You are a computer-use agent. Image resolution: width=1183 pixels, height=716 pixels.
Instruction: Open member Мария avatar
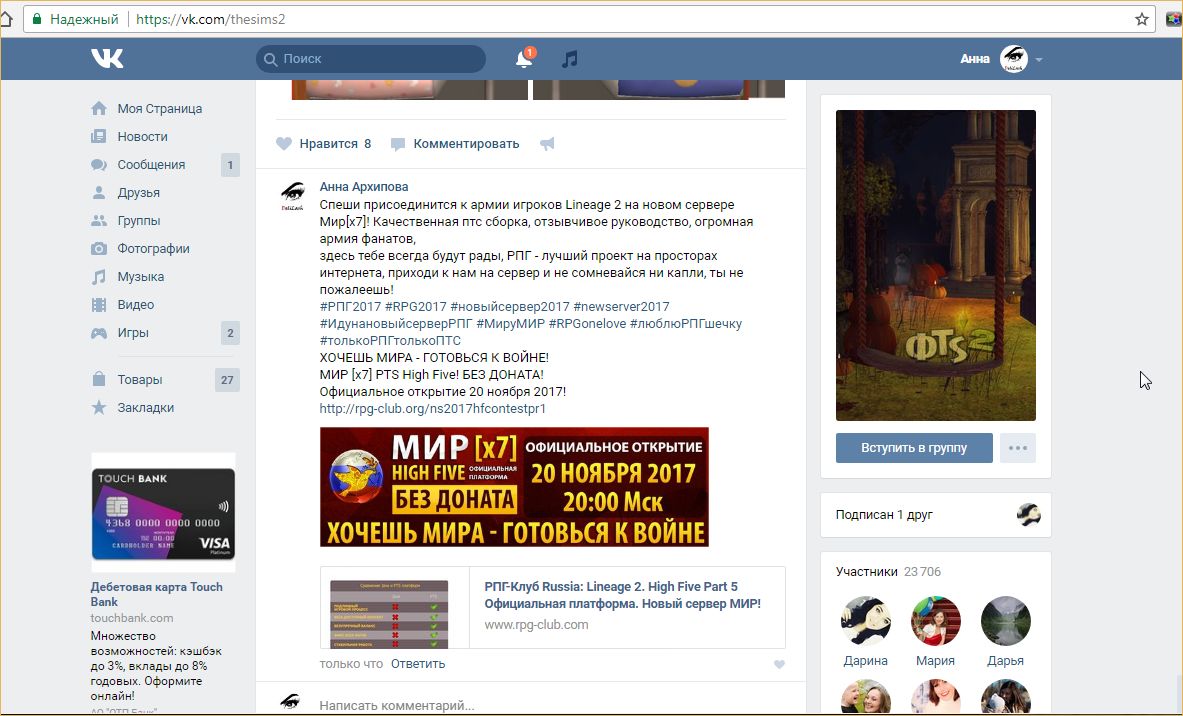pyautogui.click(x=936, y=621)
